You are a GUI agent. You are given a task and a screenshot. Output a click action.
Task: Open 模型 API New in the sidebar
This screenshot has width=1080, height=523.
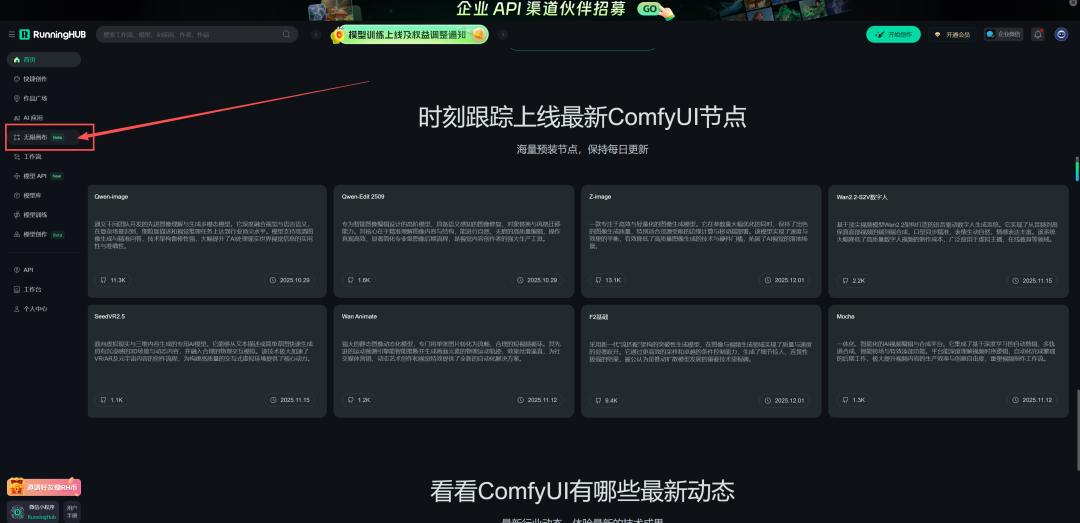pos(43,176)
